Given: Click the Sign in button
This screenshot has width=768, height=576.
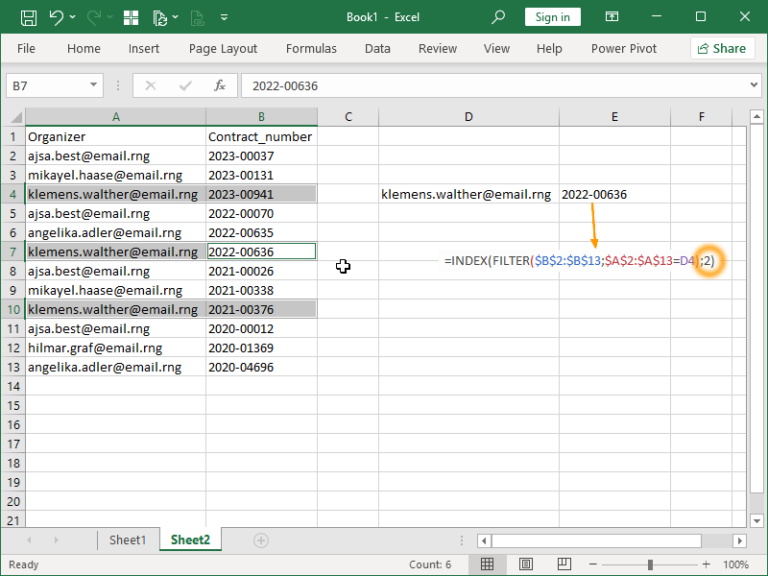Looking at the screenshot, I should 552,17.
